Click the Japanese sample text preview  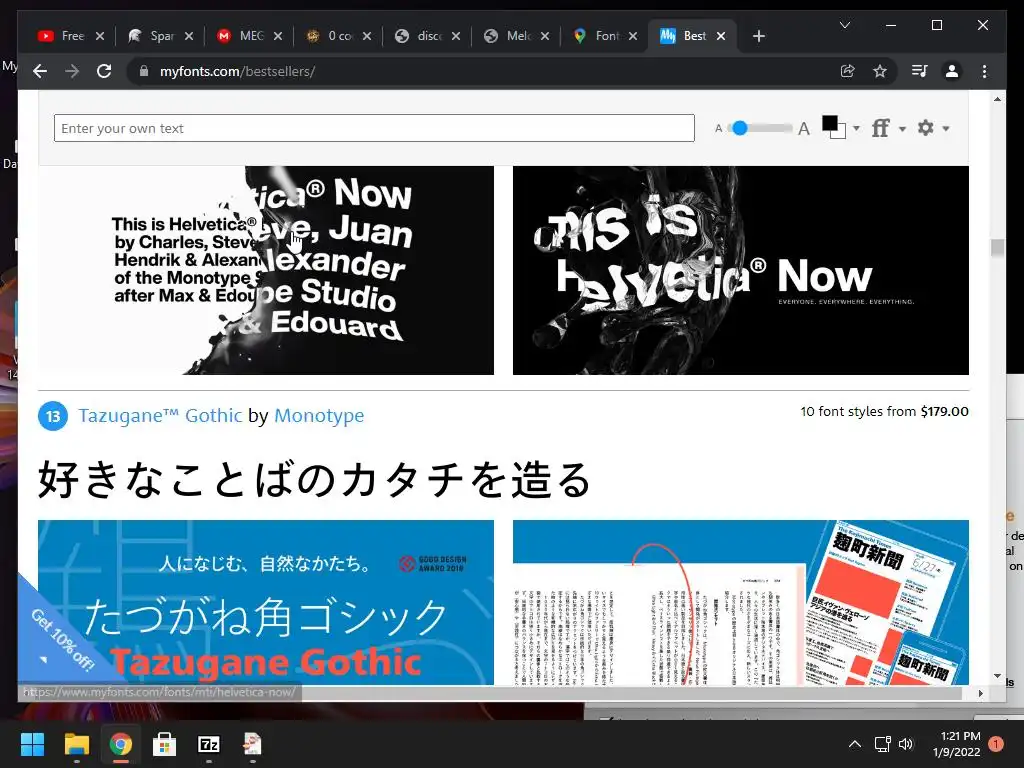tap(315, 479)
